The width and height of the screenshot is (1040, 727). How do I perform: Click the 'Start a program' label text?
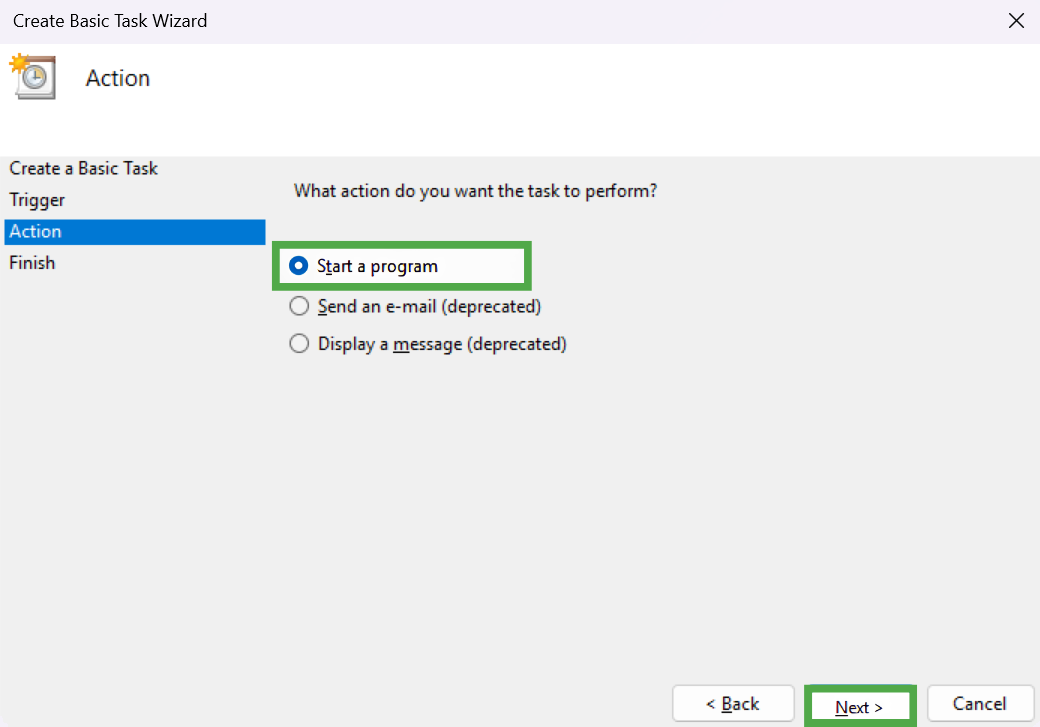(x=377, y=266)
